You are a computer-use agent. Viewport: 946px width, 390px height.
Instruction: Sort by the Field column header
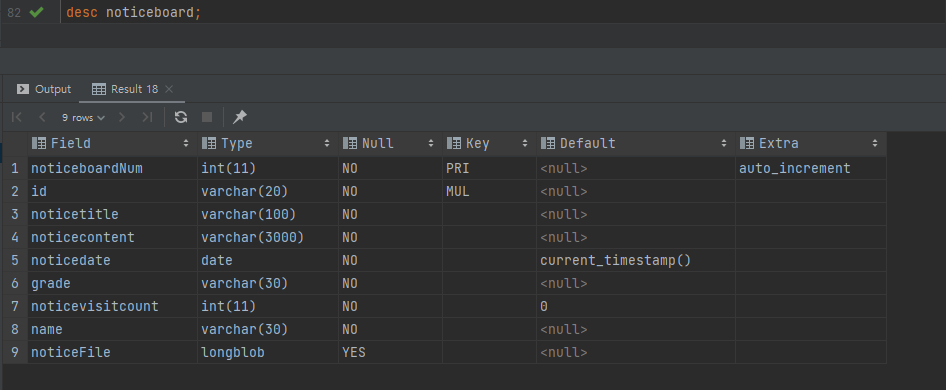[112, 144]
